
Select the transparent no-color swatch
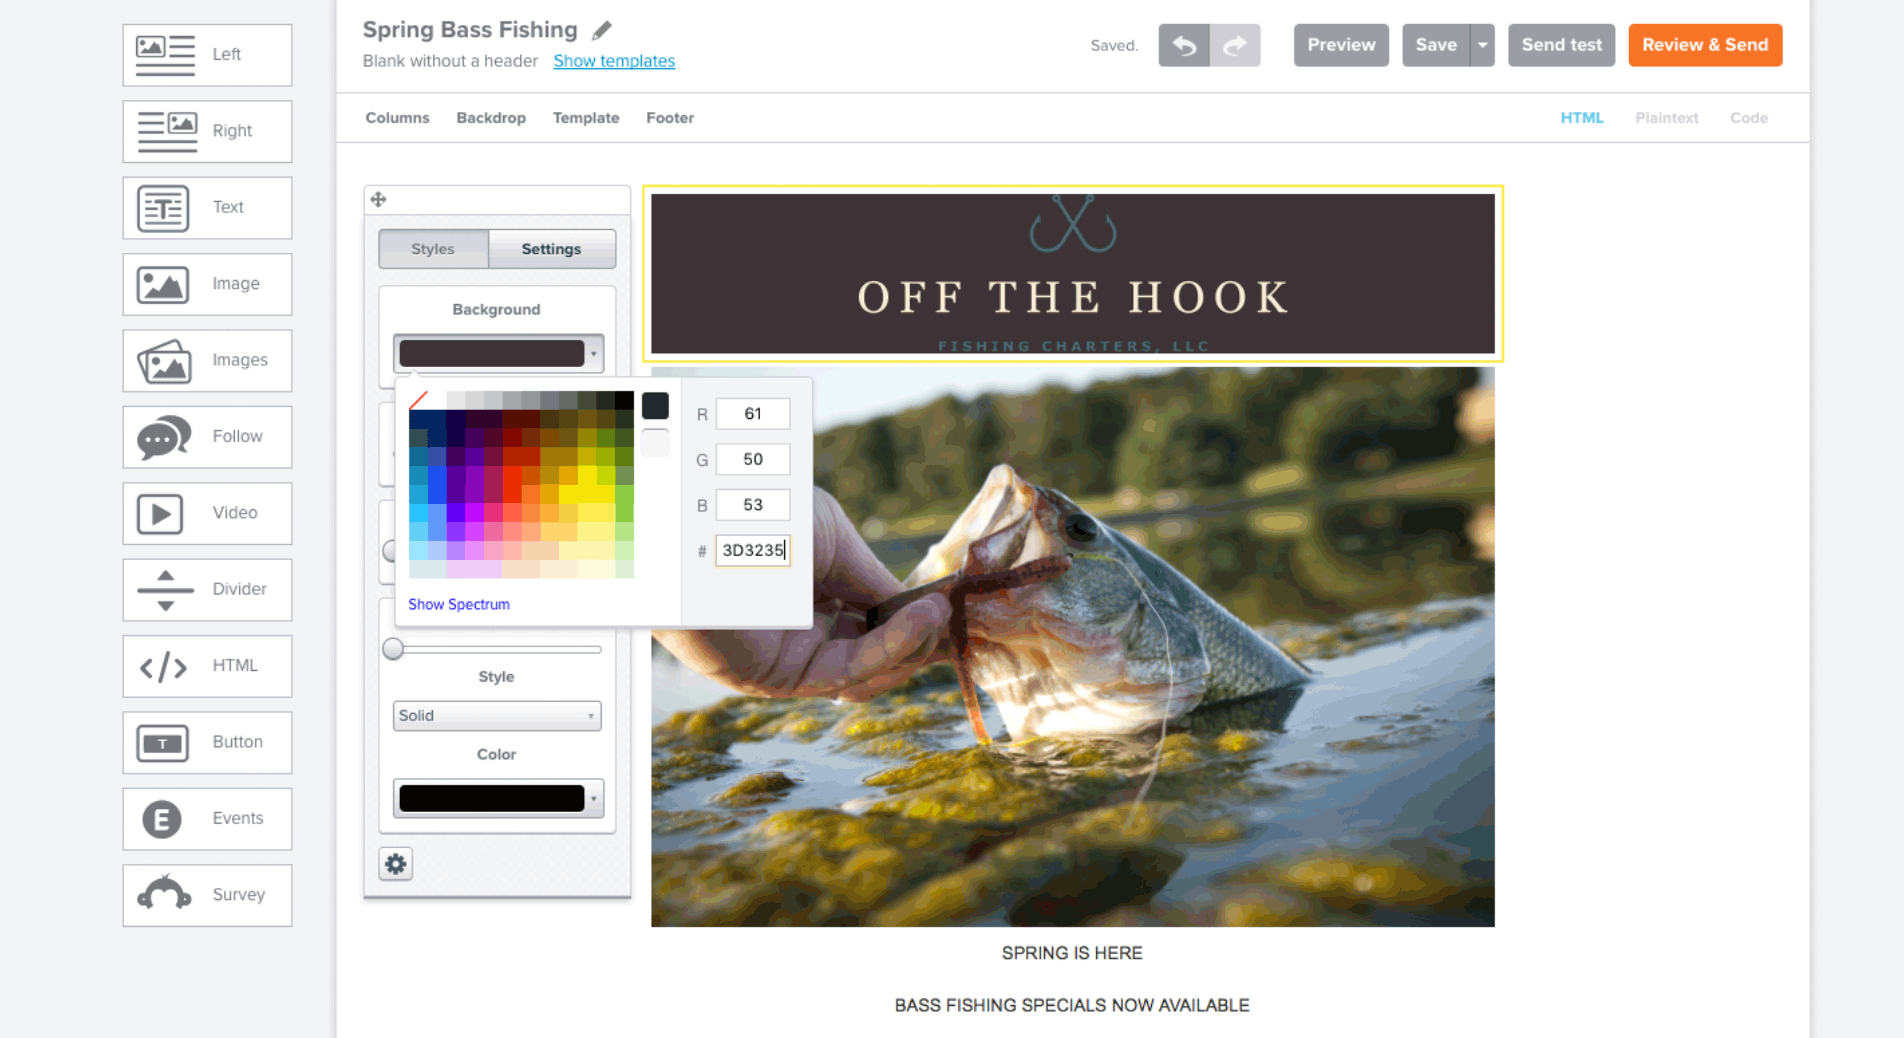(418, 400)
